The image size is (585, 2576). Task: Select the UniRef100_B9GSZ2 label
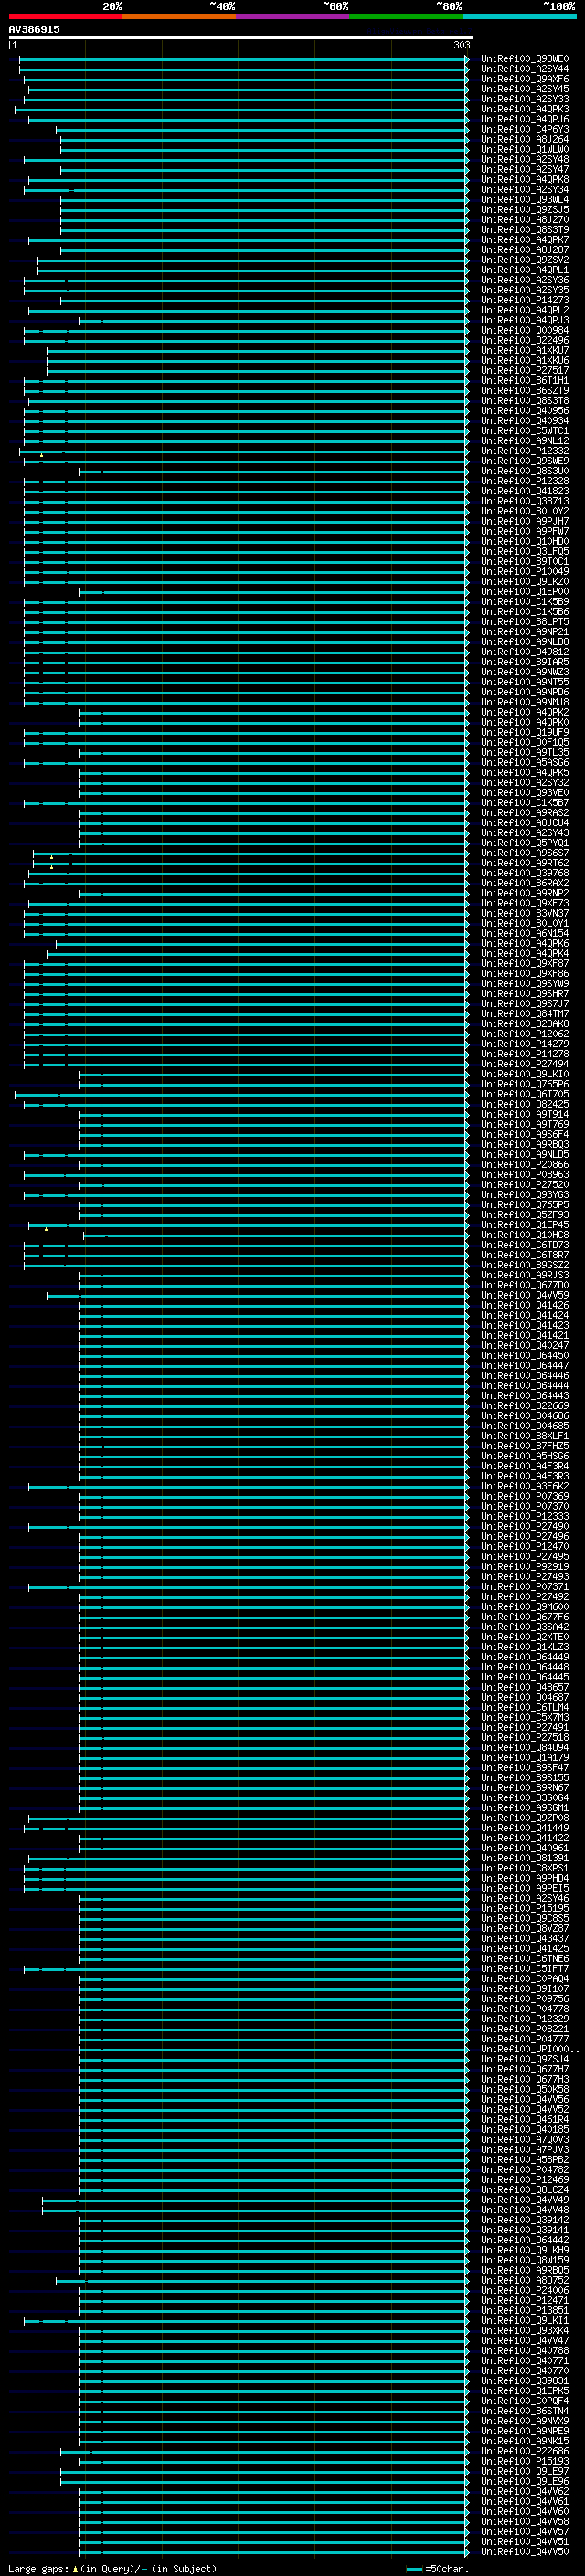click(x=524, y=1265)
